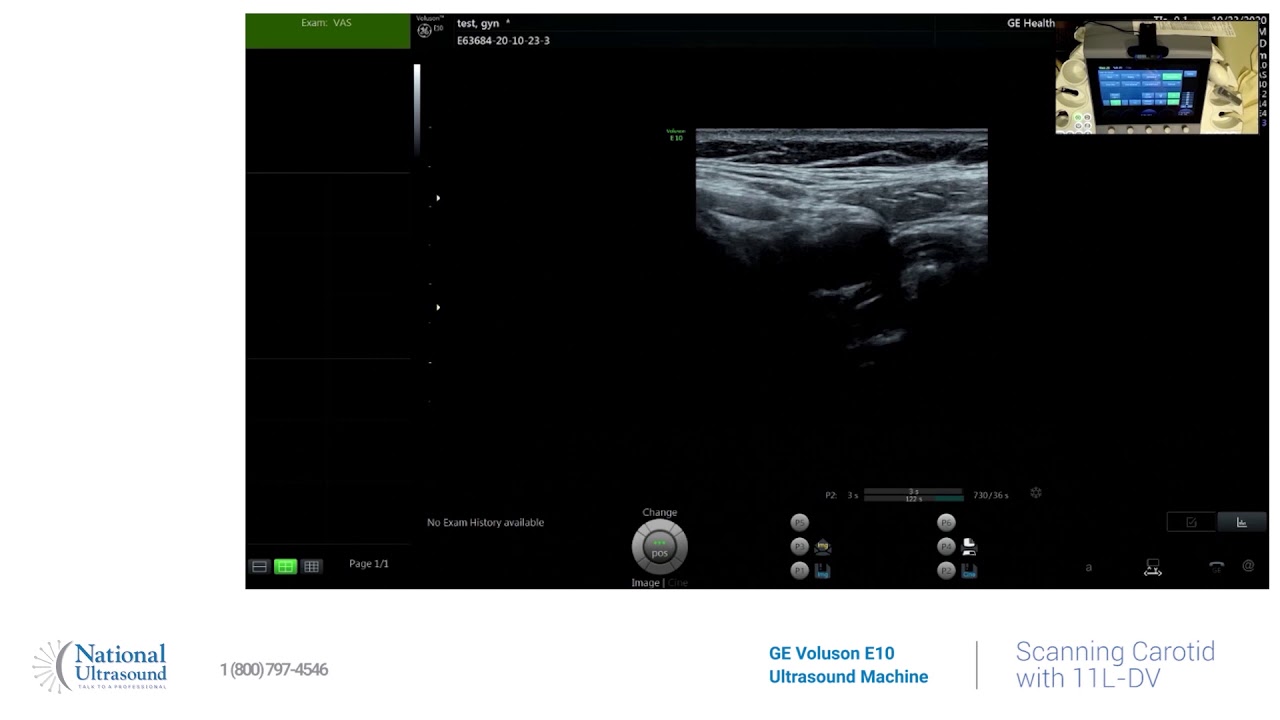Click the P2 save cine disk icon
The image size is (1280, 720).
tap(969, 571)
